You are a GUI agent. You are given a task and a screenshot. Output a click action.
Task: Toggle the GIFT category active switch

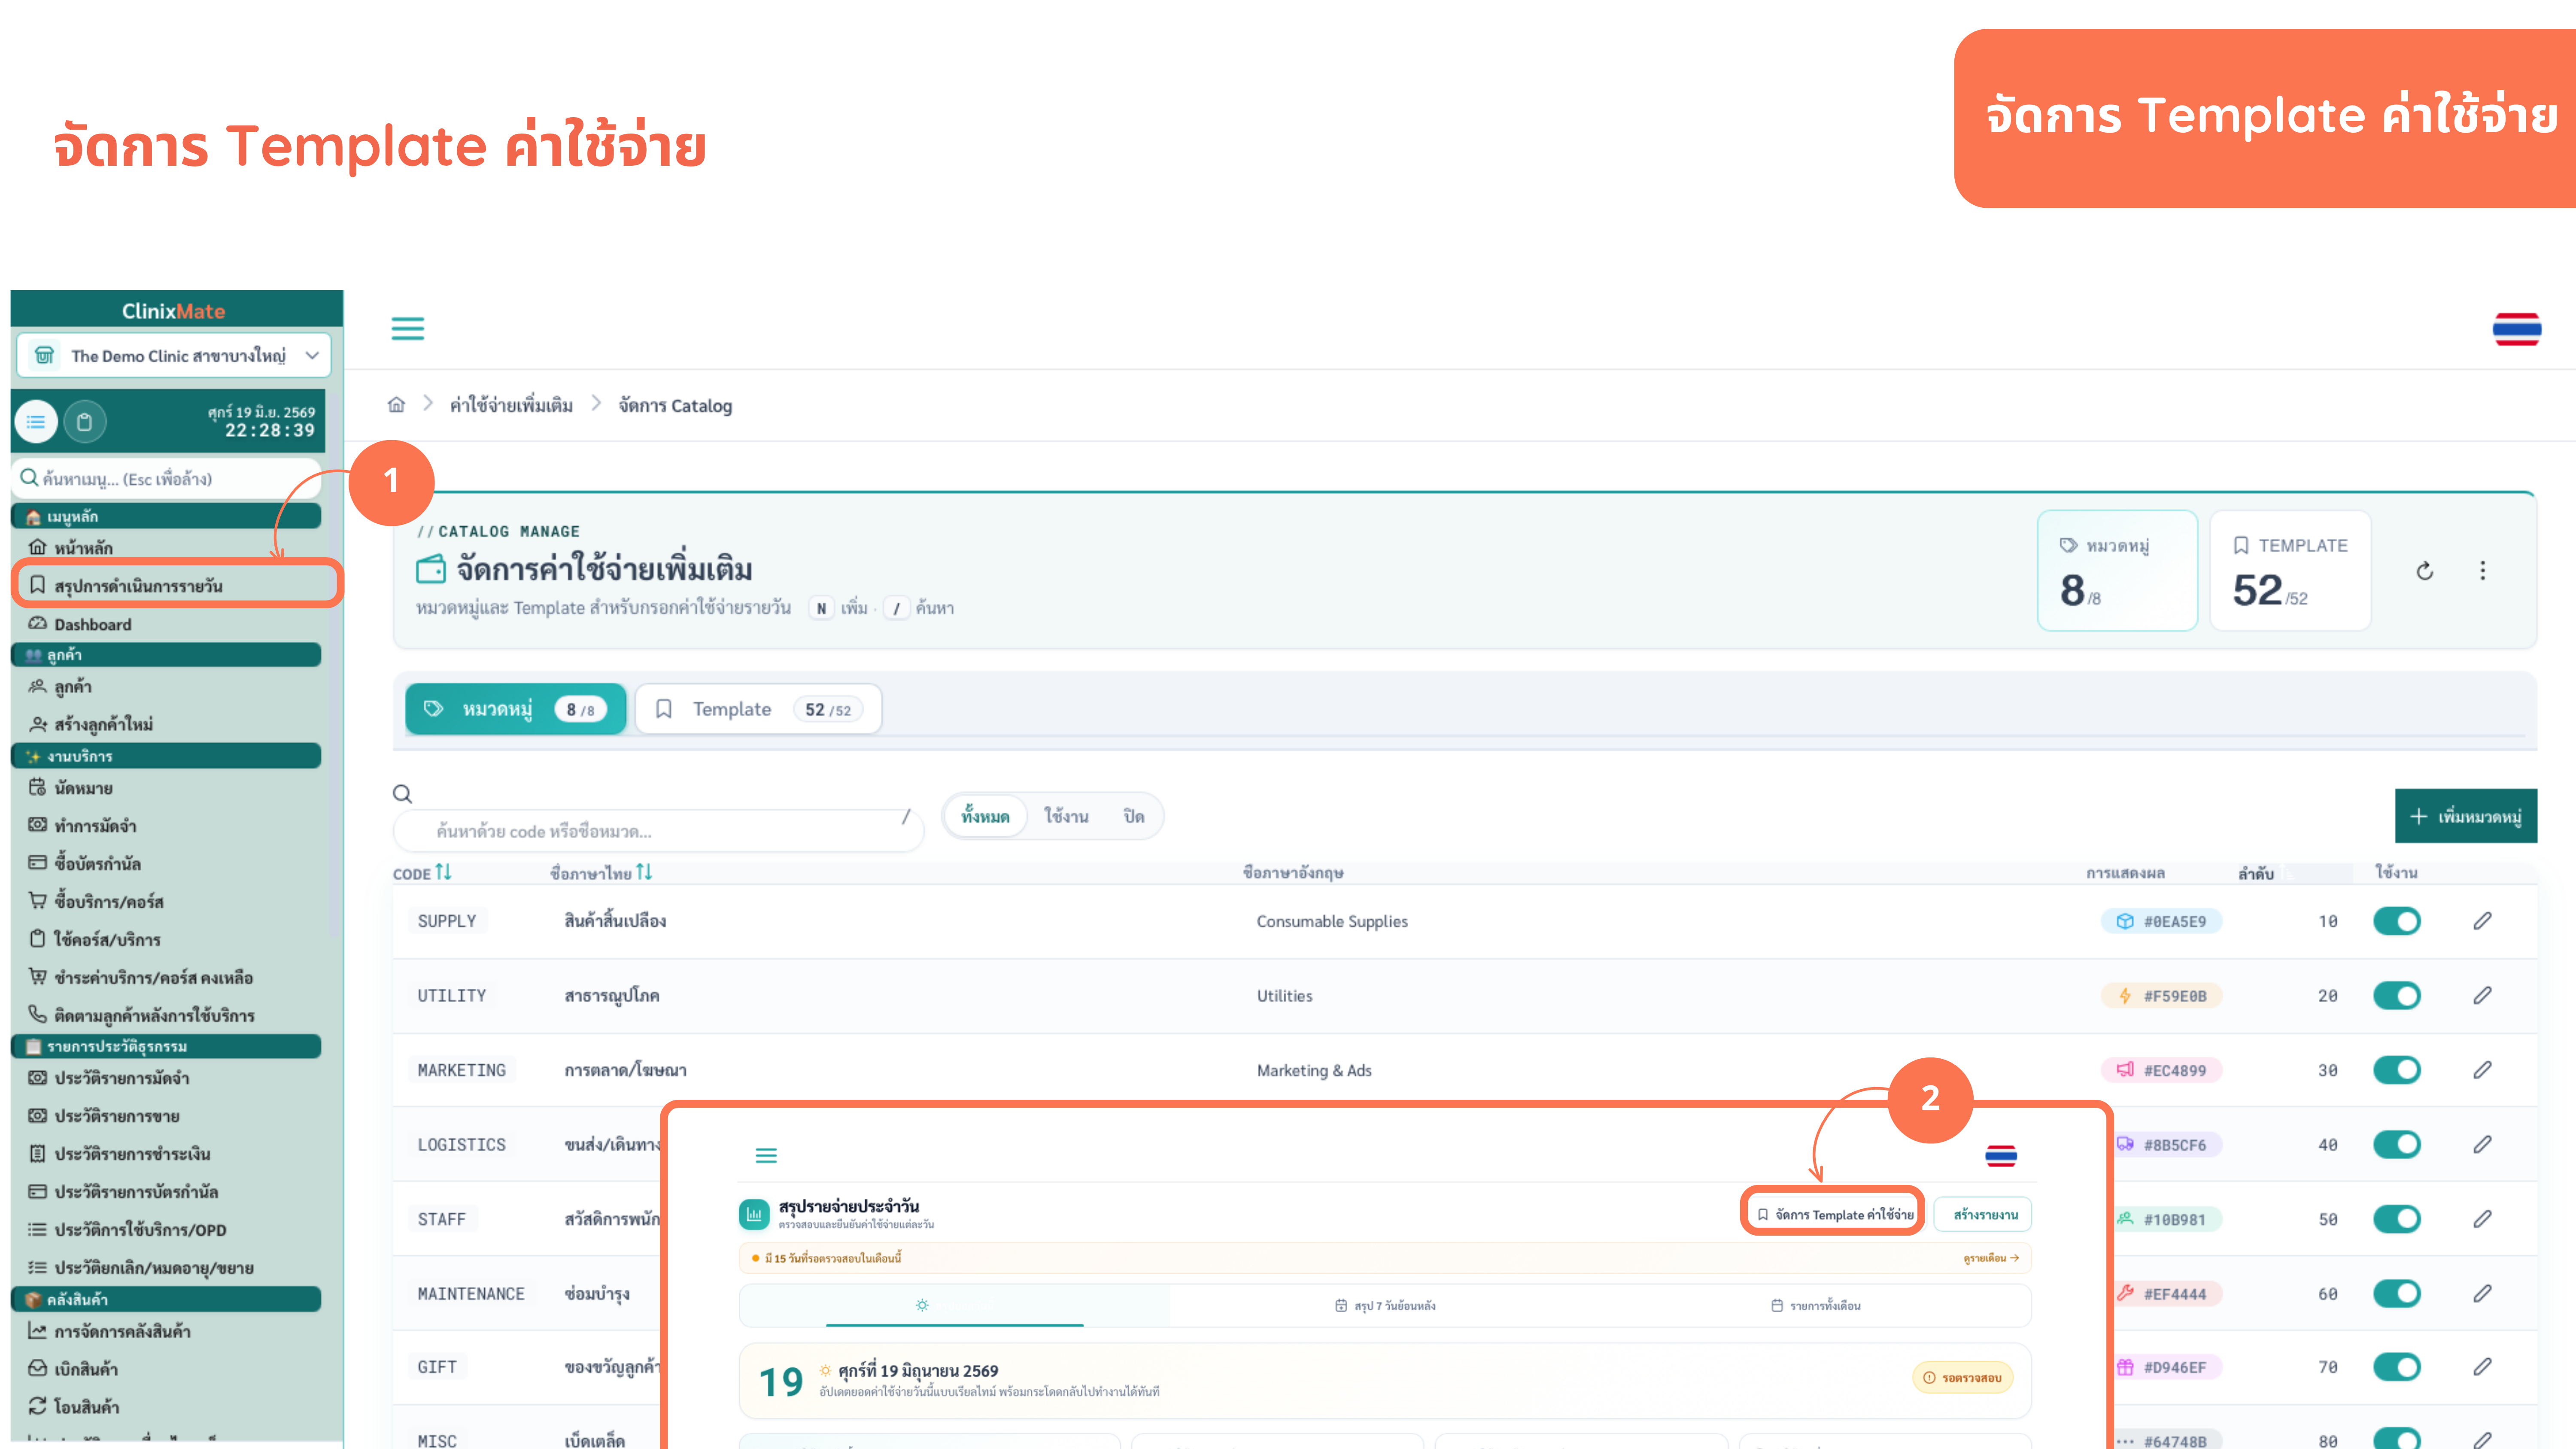coord(2396,1367)
